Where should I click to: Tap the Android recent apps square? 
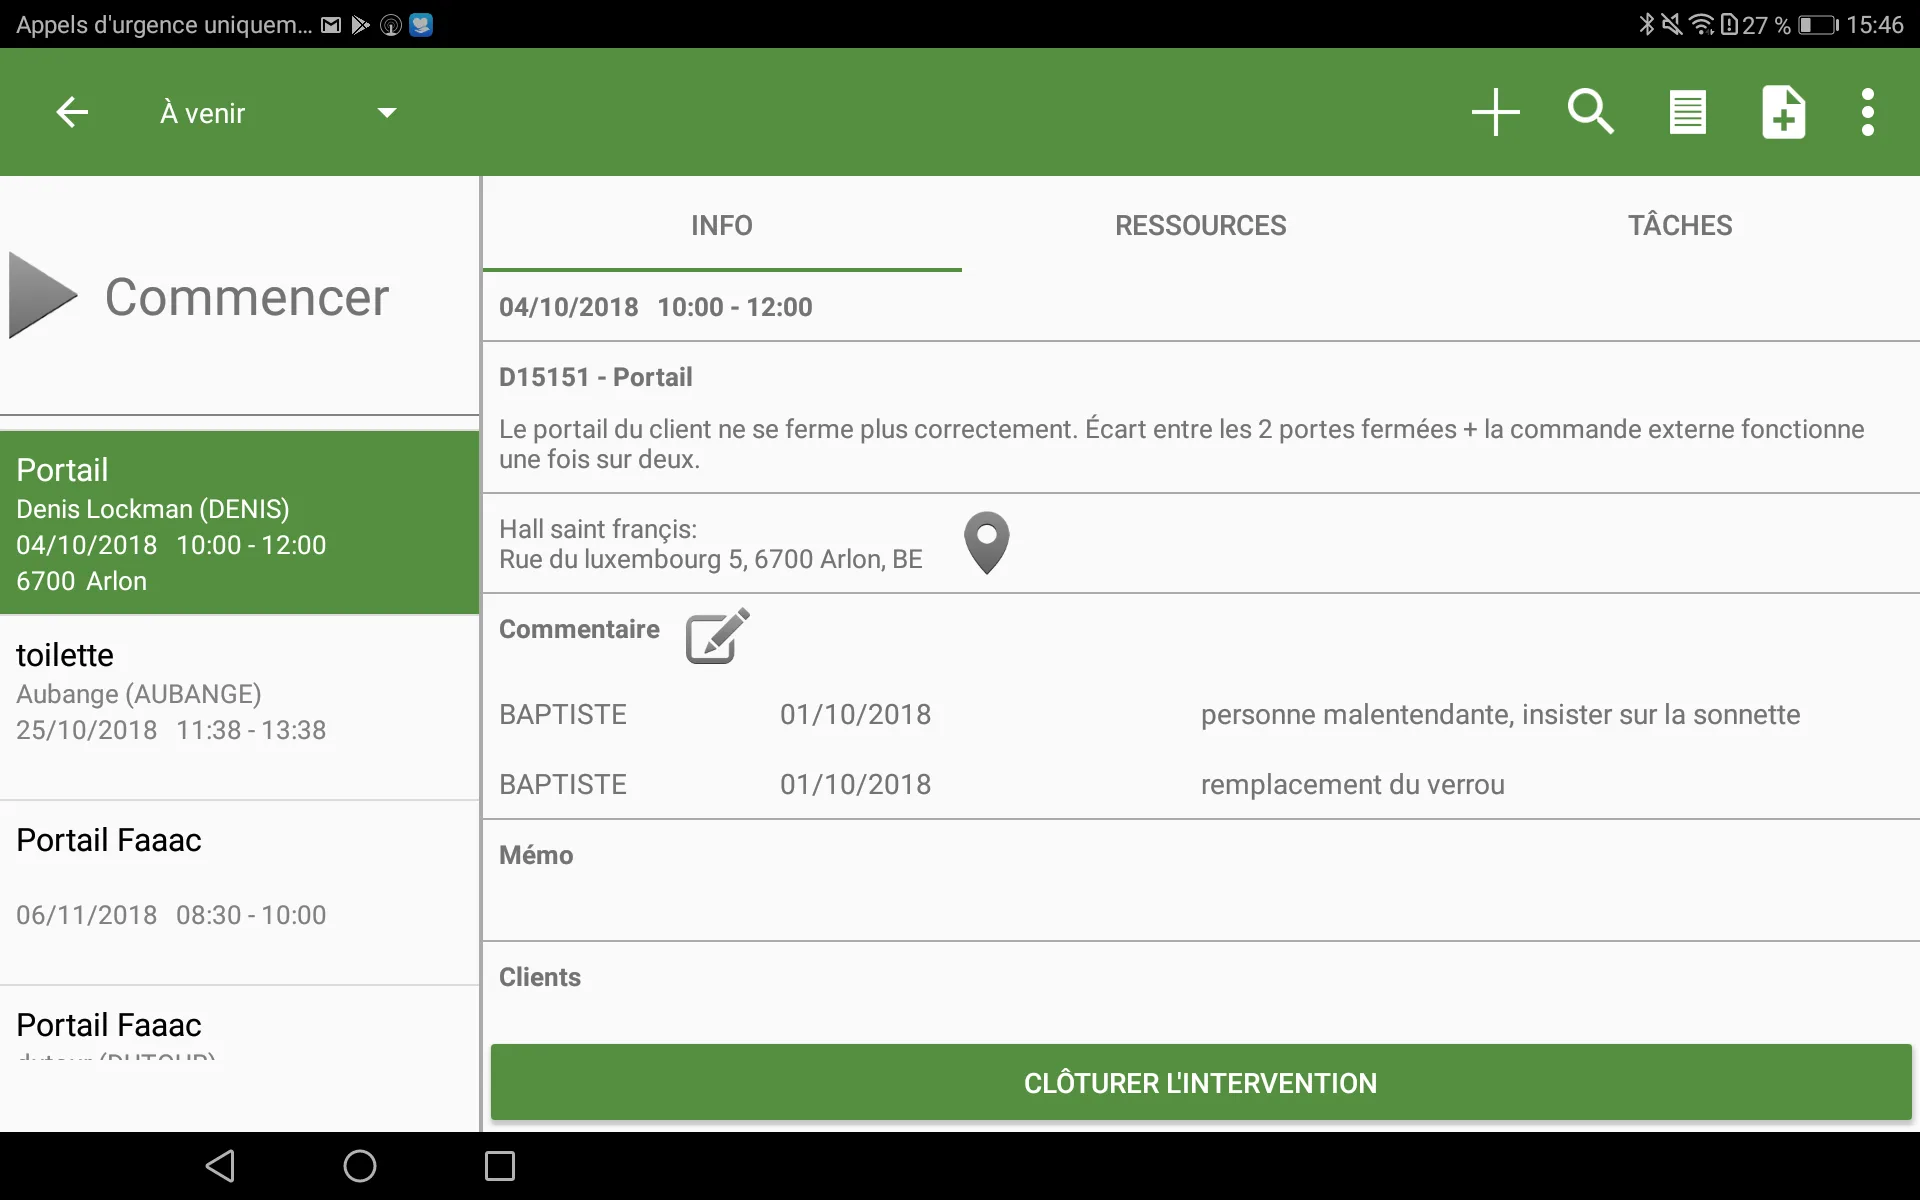[500, 1166]
